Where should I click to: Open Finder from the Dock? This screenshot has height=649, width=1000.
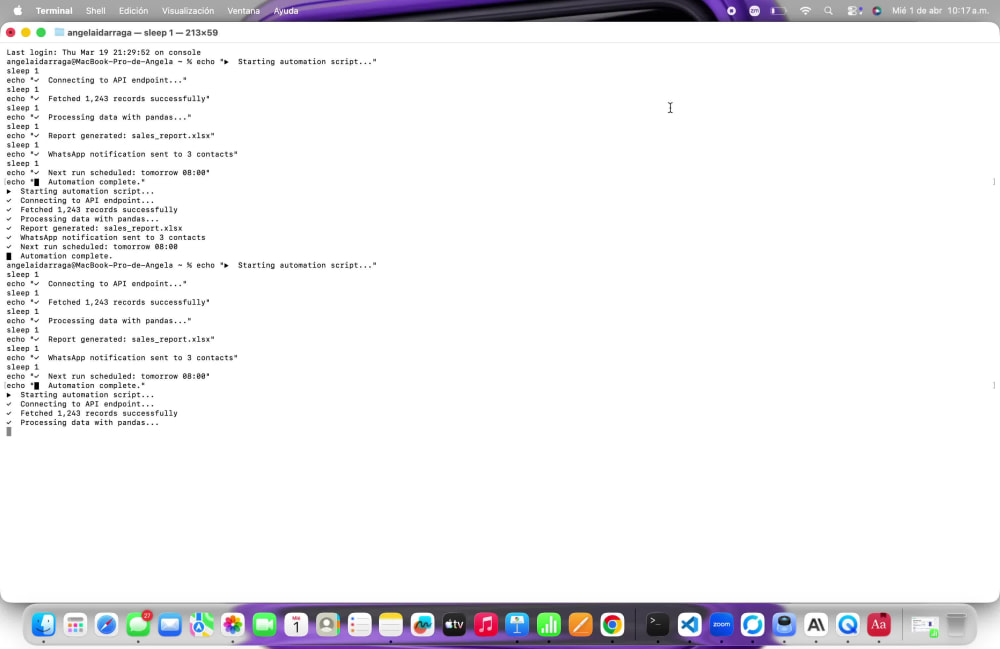(x=43, y=625)
